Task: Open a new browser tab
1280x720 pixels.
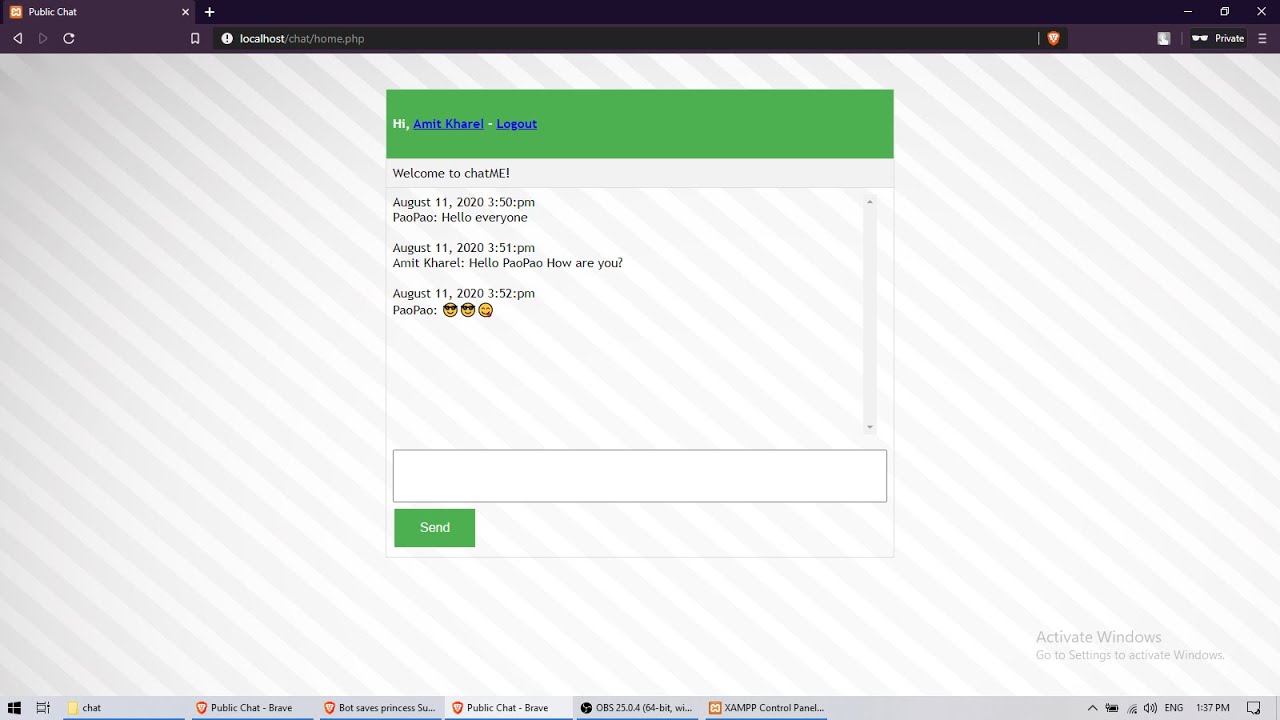Action: click(x=209, y=12)
